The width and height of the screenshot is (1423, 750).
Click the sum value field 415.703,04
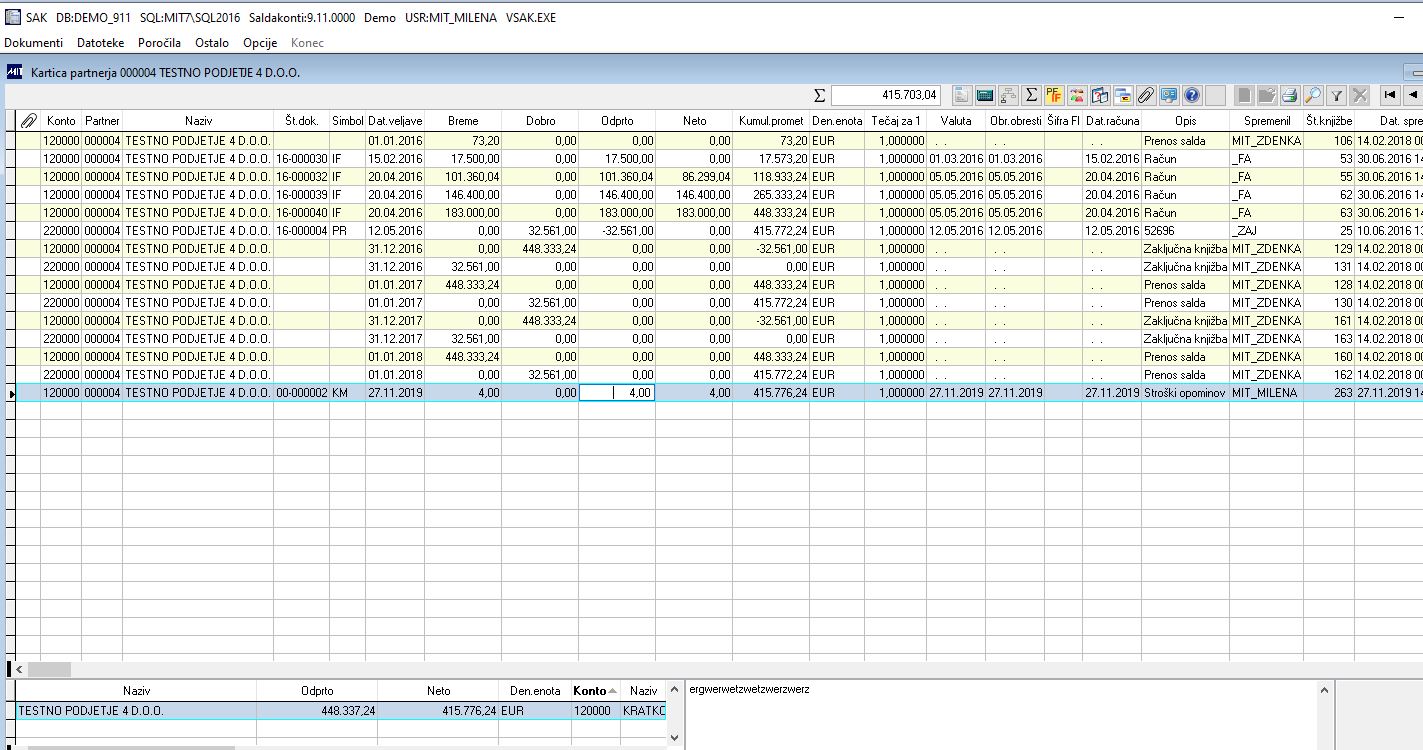(885, 95)
